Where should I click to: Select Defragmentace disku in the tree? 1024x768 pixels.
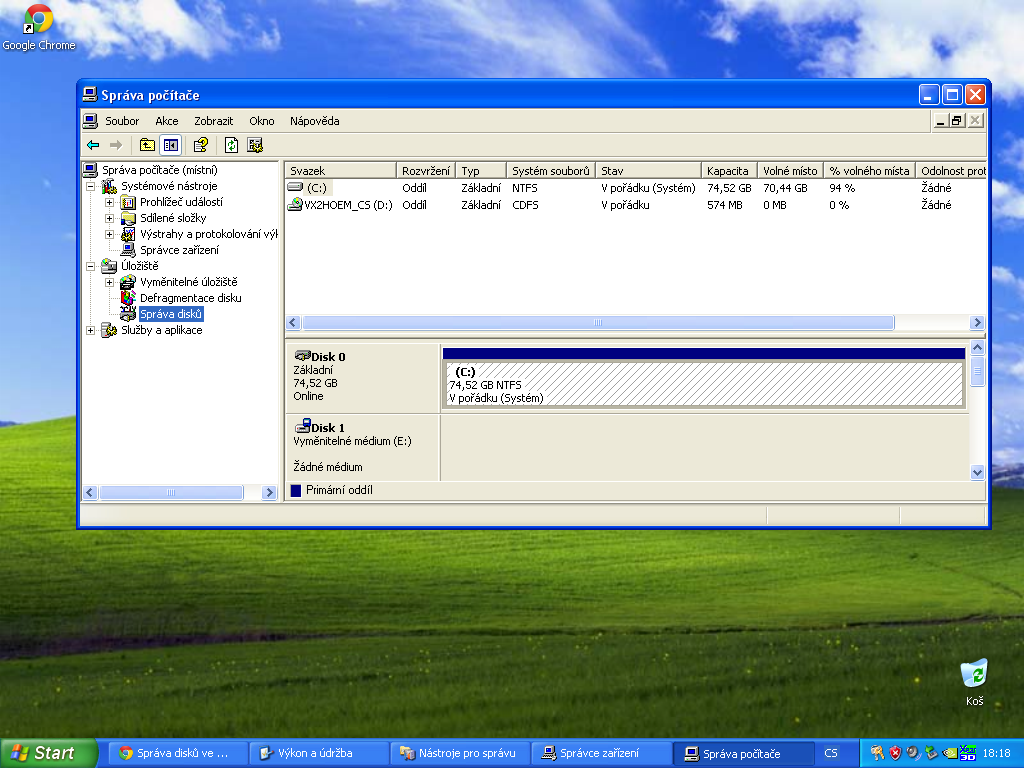(191, 298)
